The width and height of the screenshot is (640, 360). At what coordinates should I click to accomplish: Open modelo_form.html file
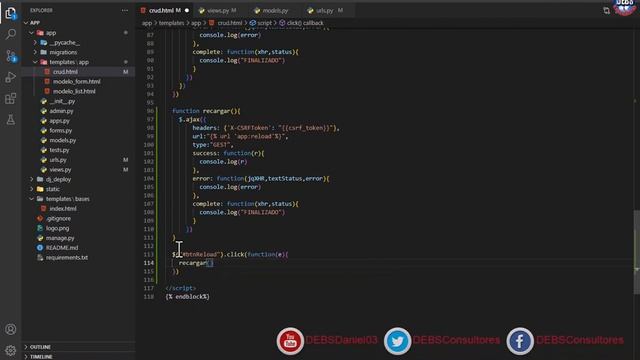point(78,82)
